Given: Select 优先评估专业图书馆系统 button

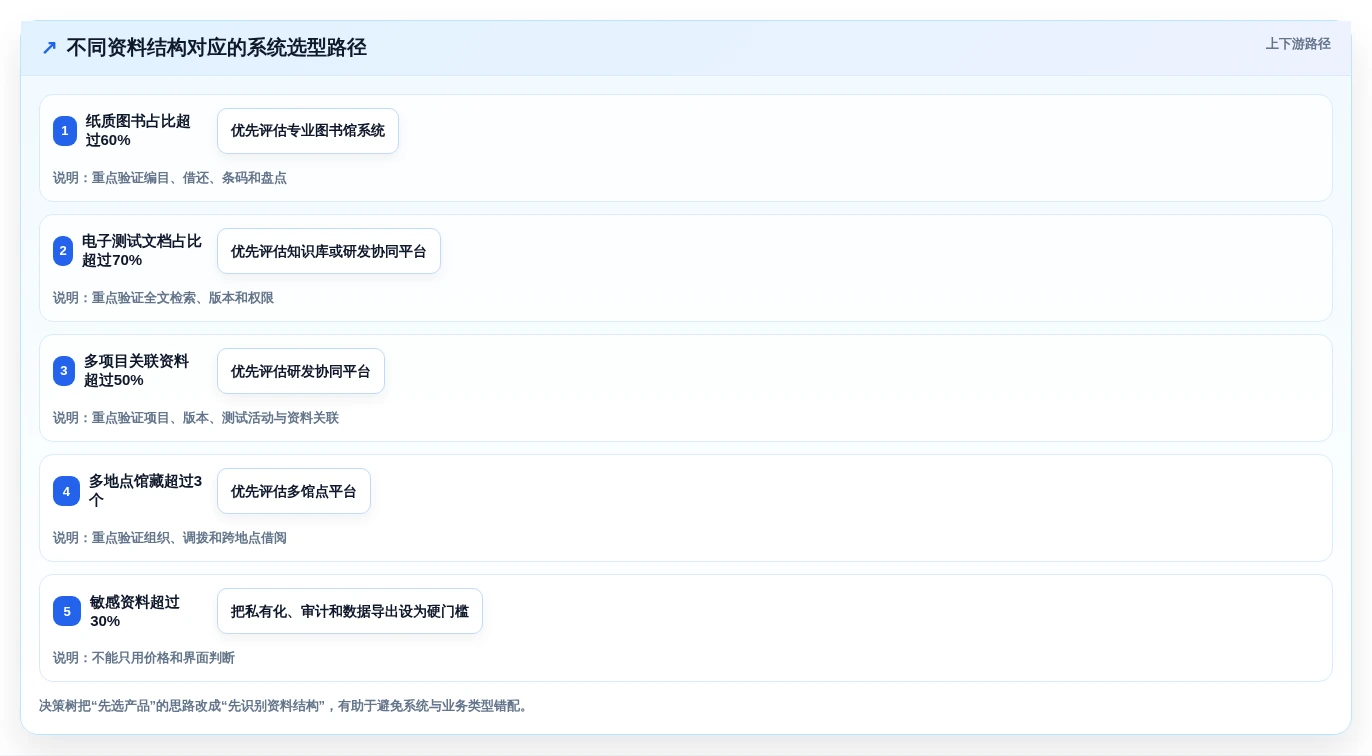Looking at the screenshot, I should [308, 131].
